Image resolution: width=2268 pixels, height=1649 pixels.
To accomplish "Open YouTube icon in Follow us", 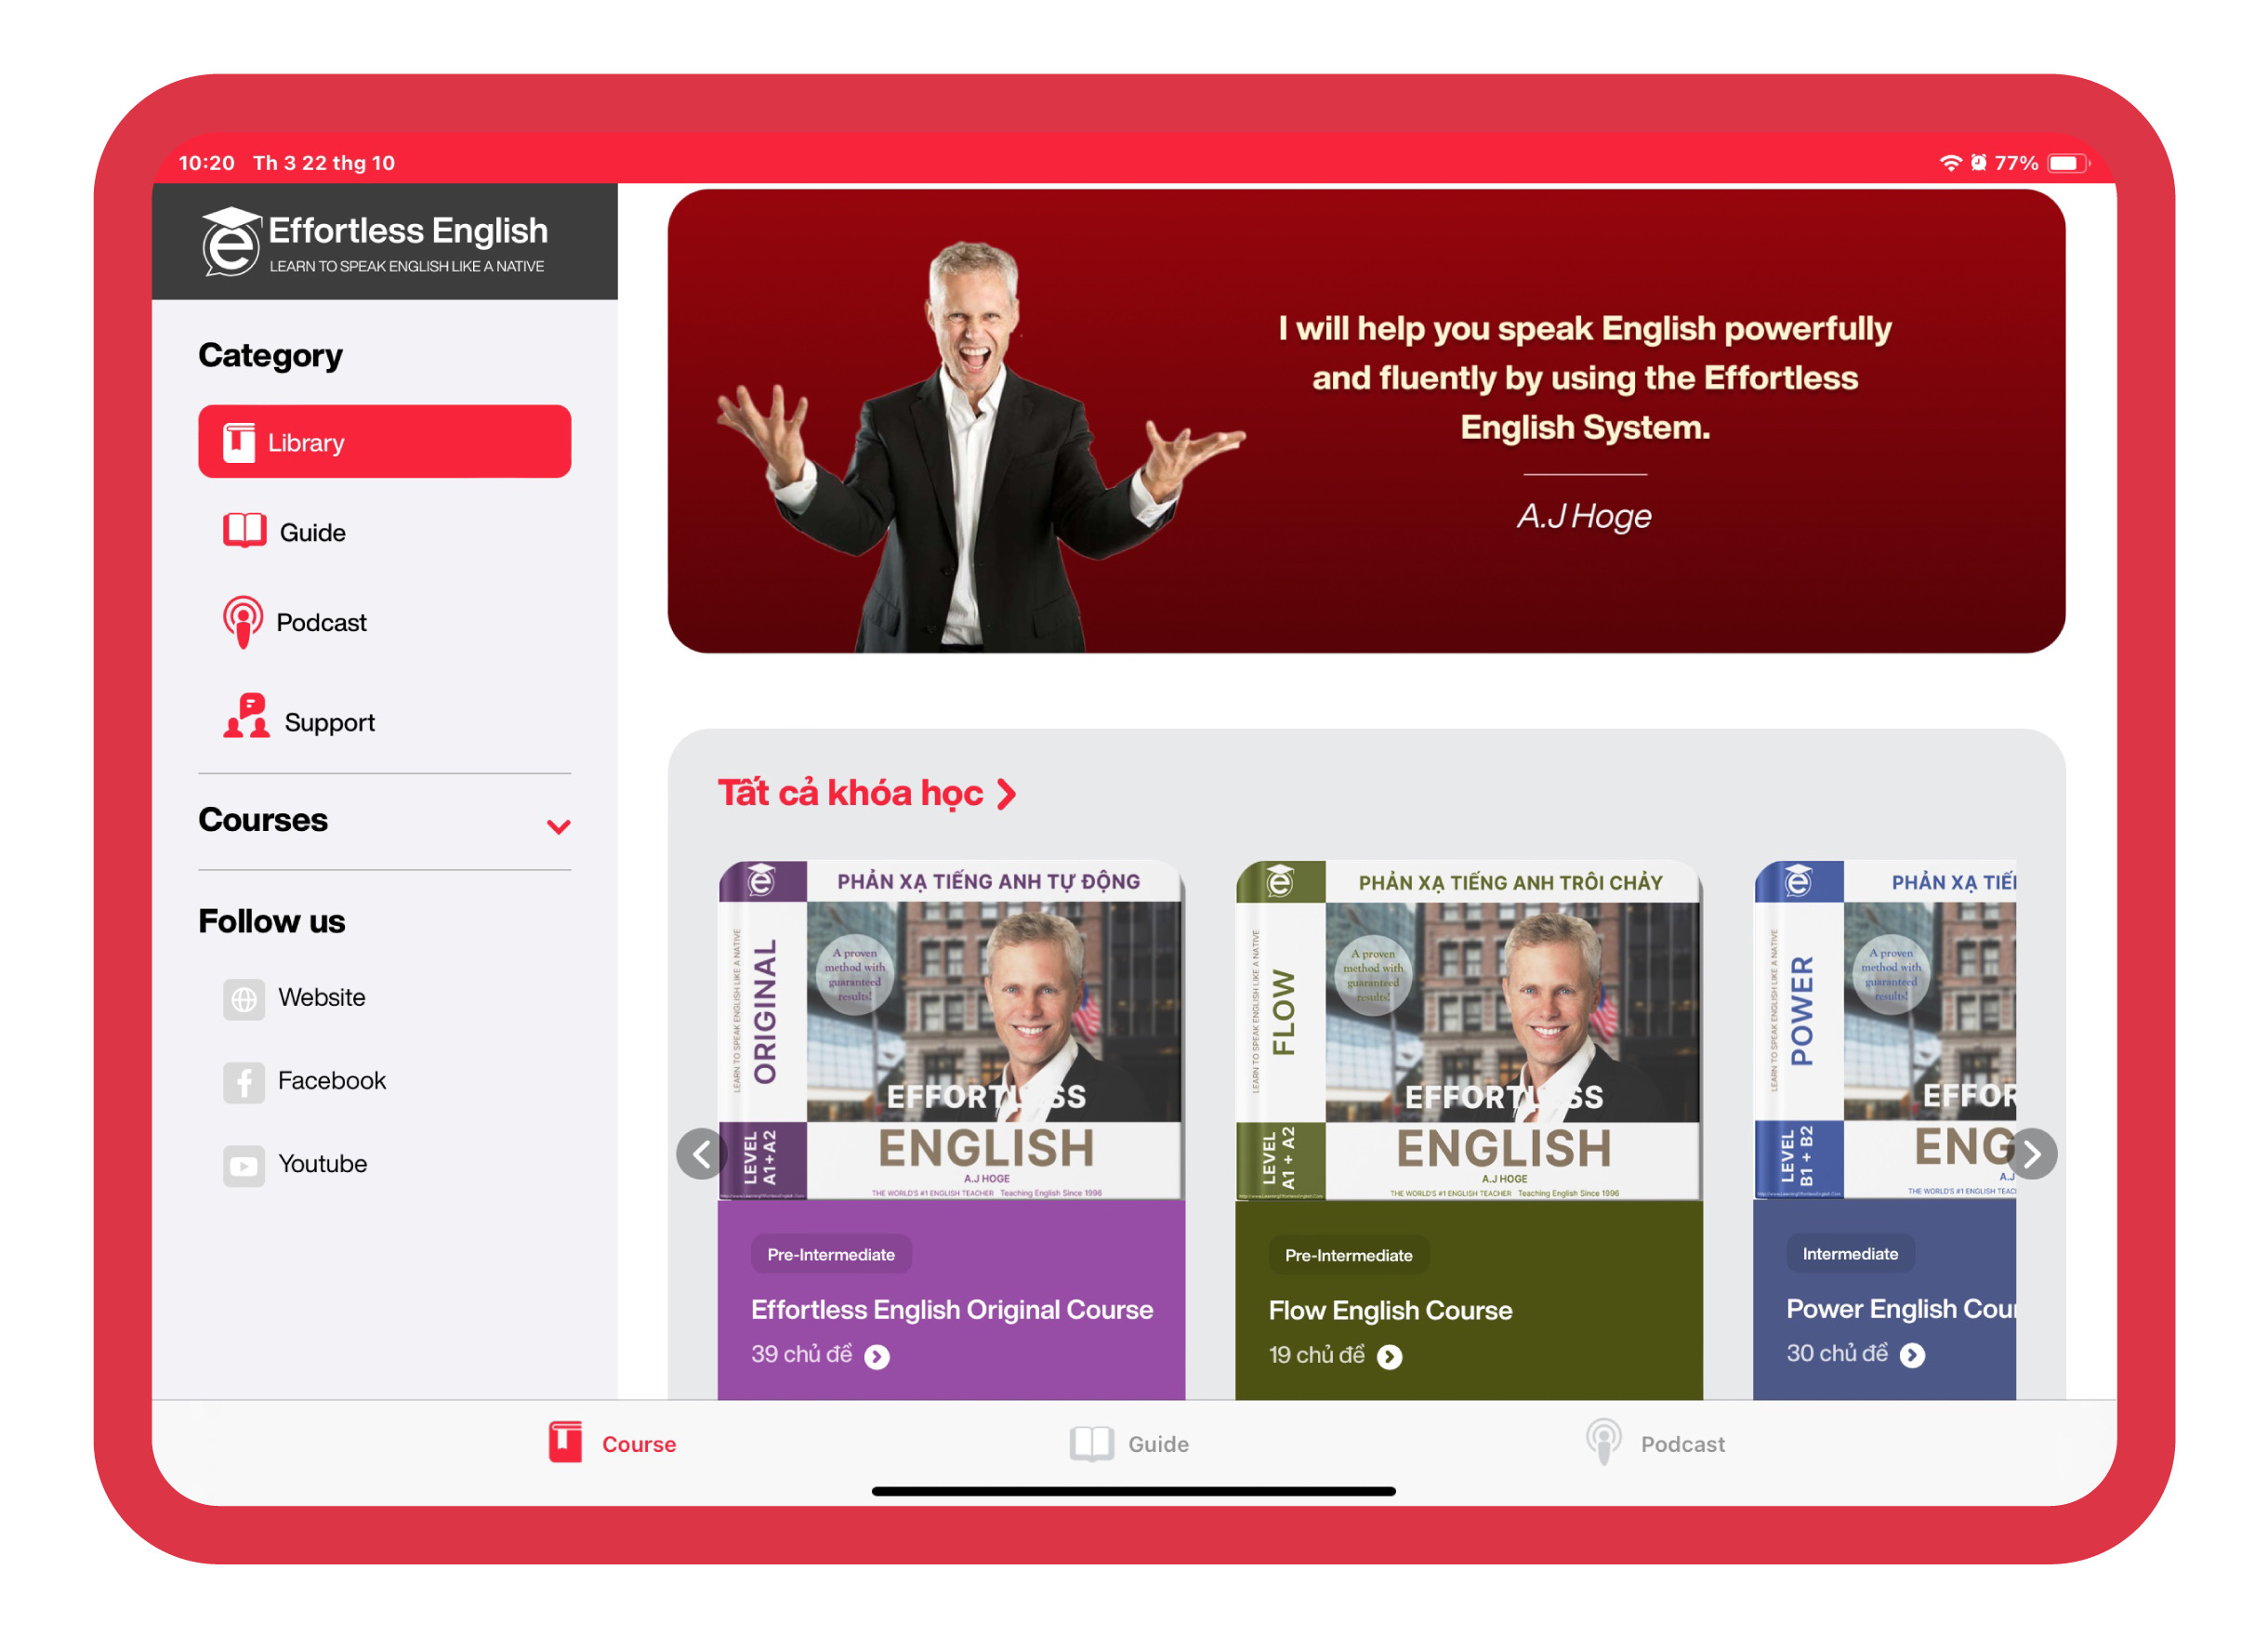I will (x=244, y=1163).
